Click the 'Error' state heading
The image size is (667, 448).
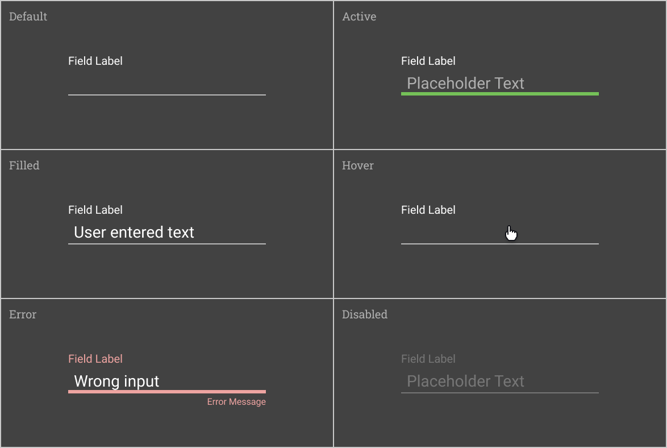pos(23,314)
